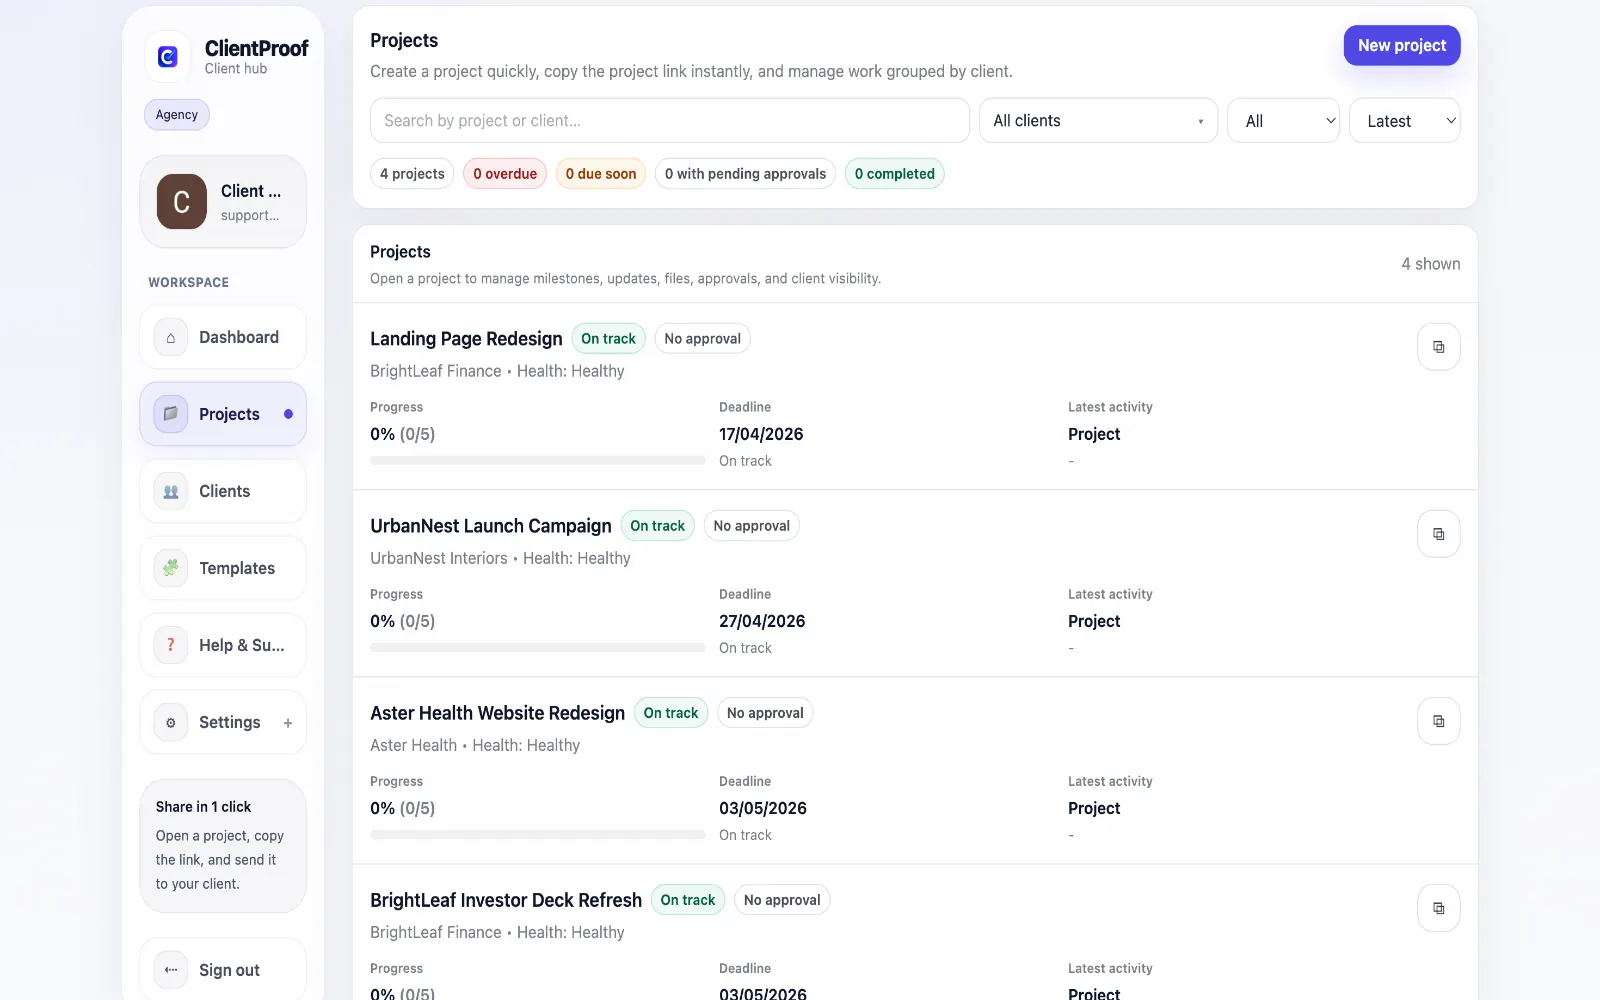The height and width of the screenshot is (1000, 1600).
Task: Copy link for Aster Health Website Redesign
Action: click(1439, 721)
